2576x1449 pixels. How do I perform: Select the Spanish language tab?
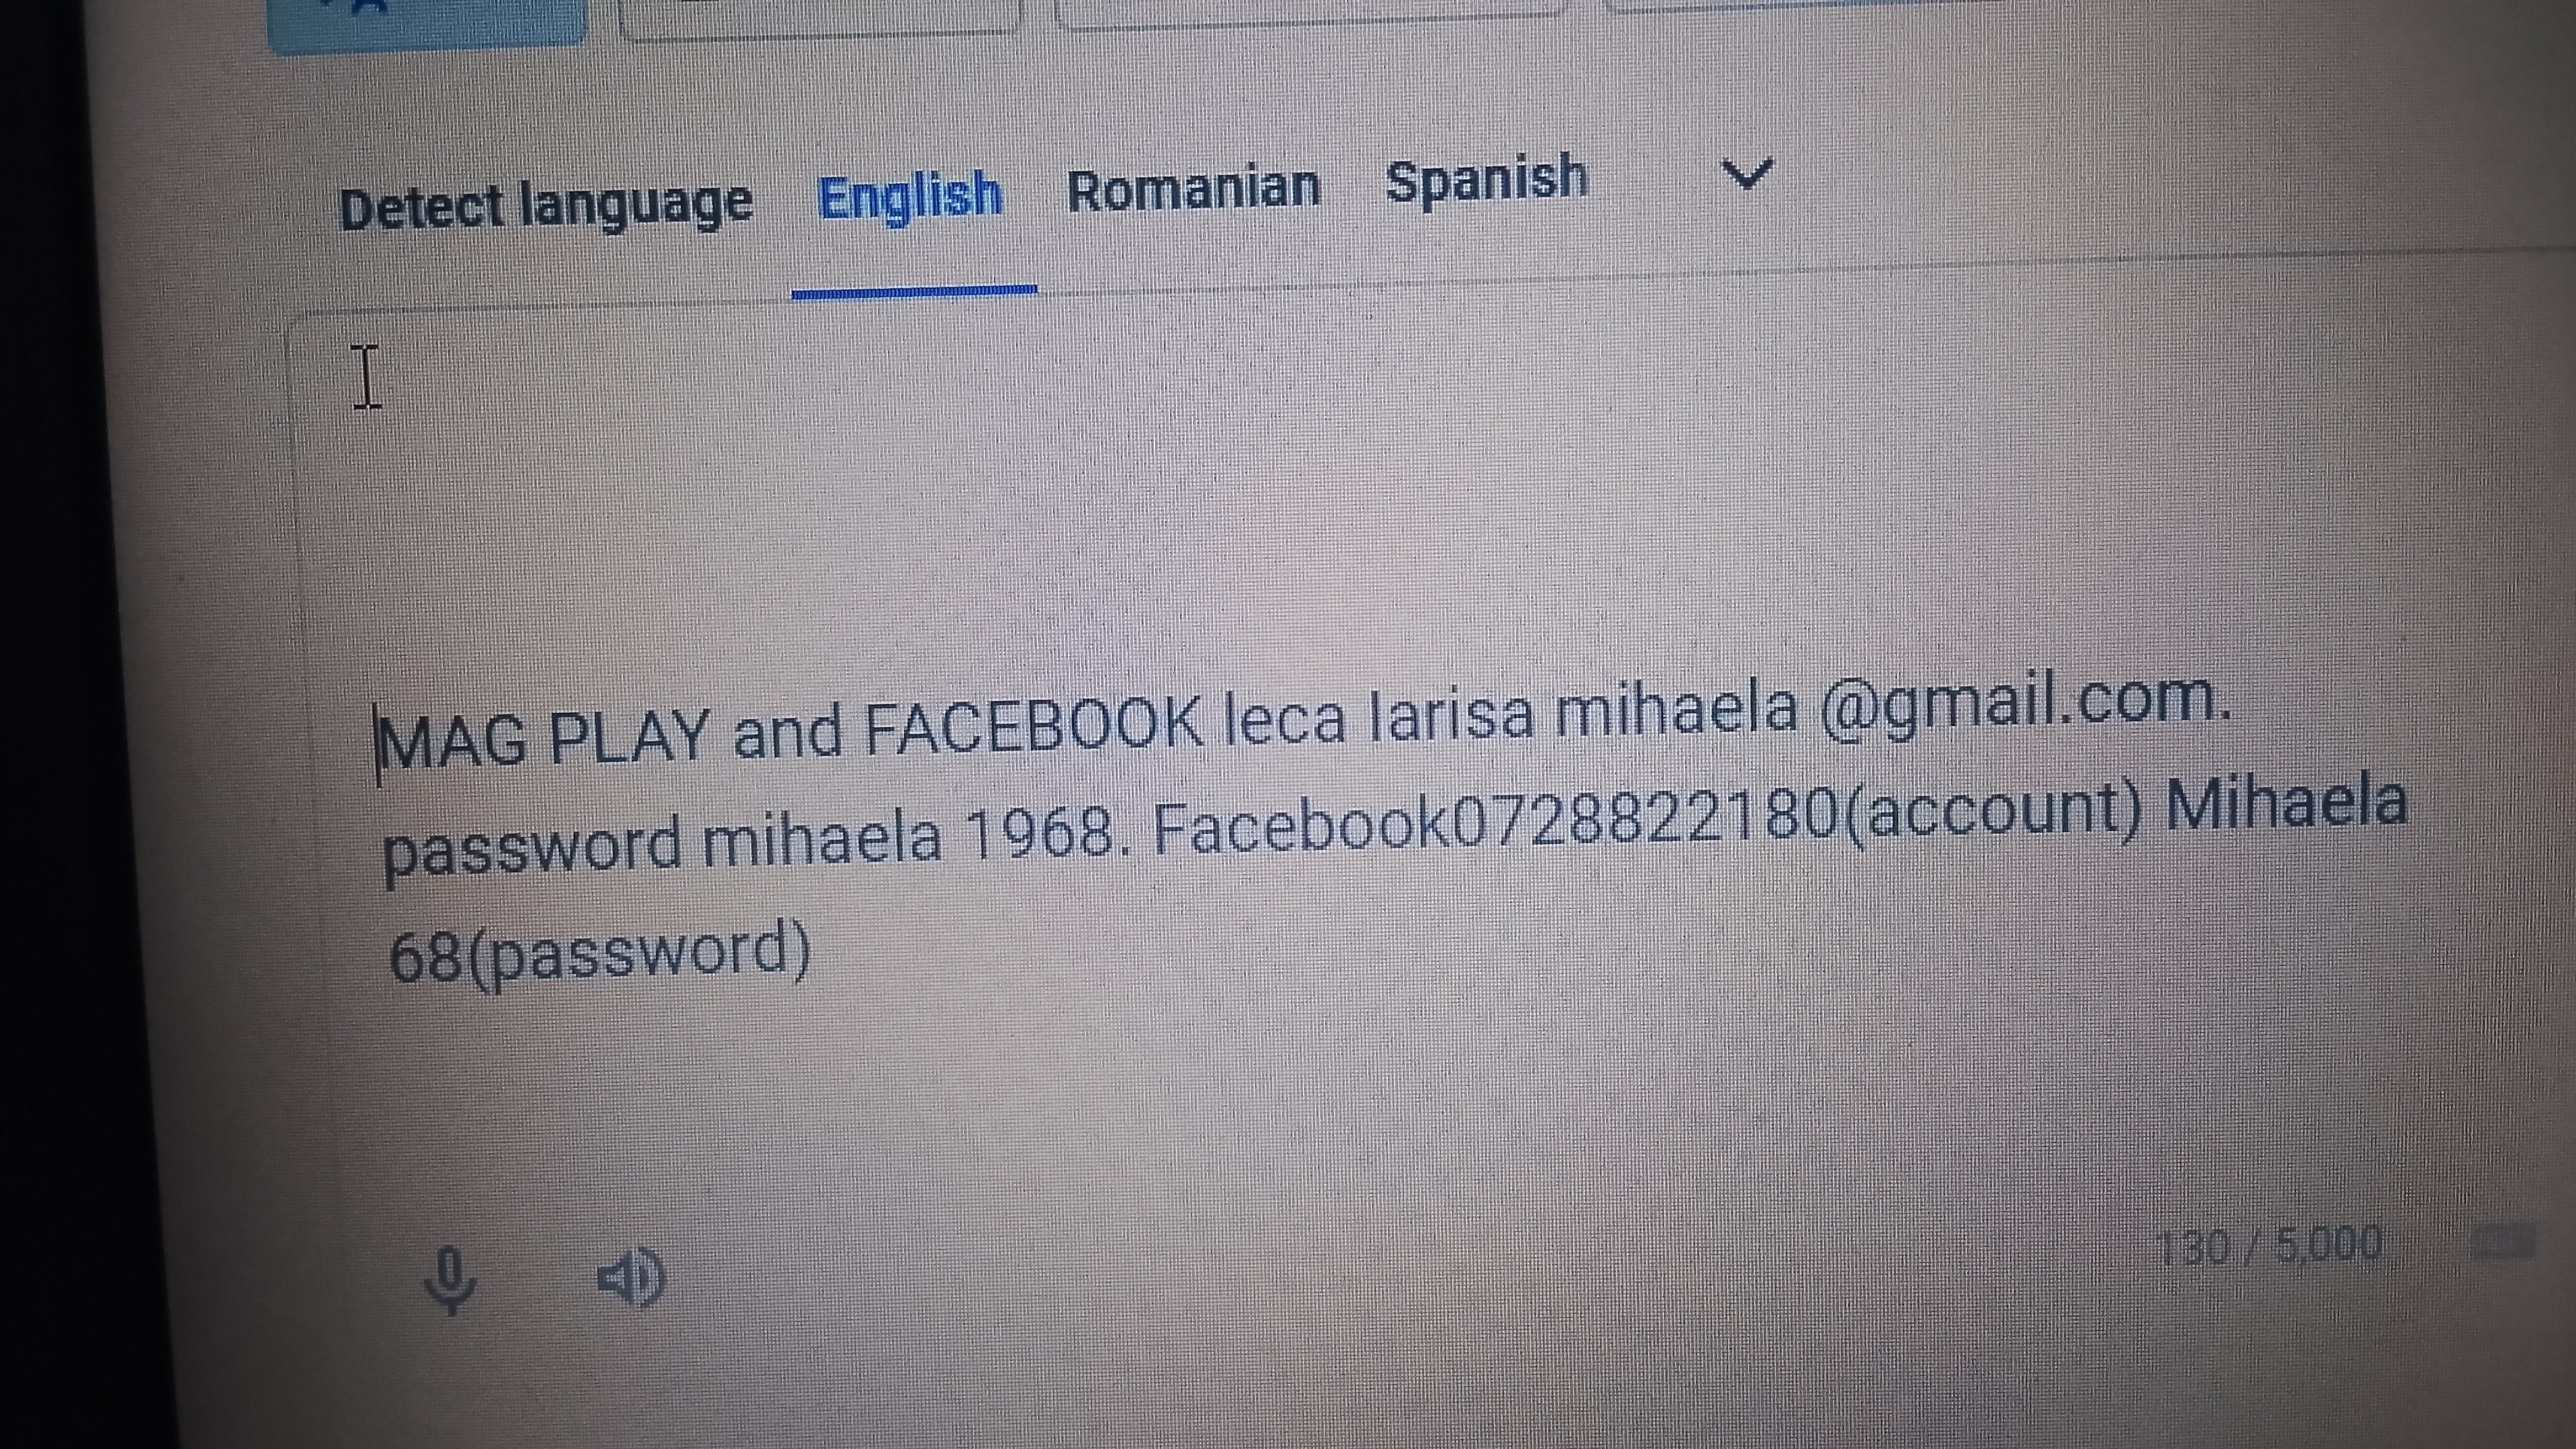tap(1486, 180)
